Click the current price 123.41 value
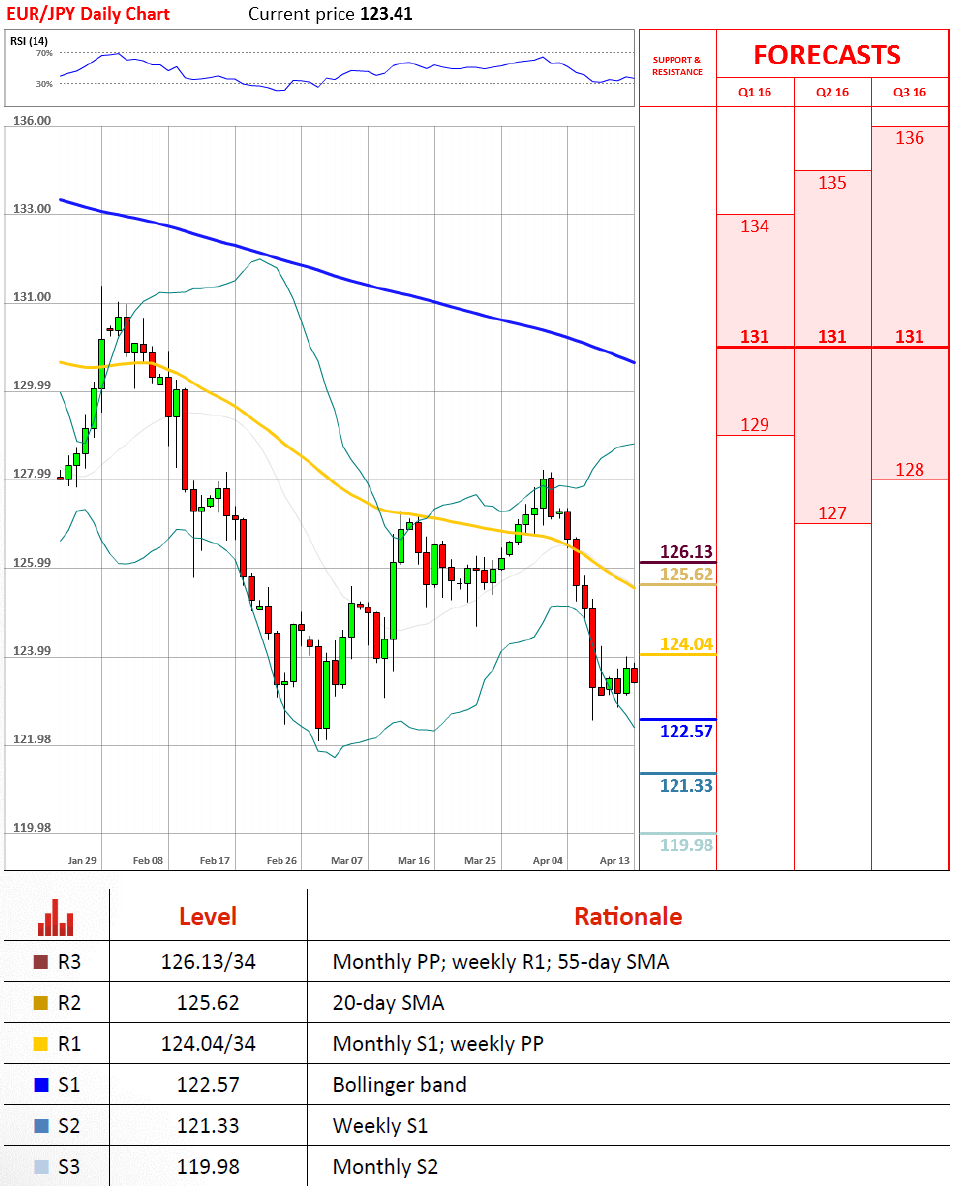Screen dimensions: 963x1186 click(387, 14)
